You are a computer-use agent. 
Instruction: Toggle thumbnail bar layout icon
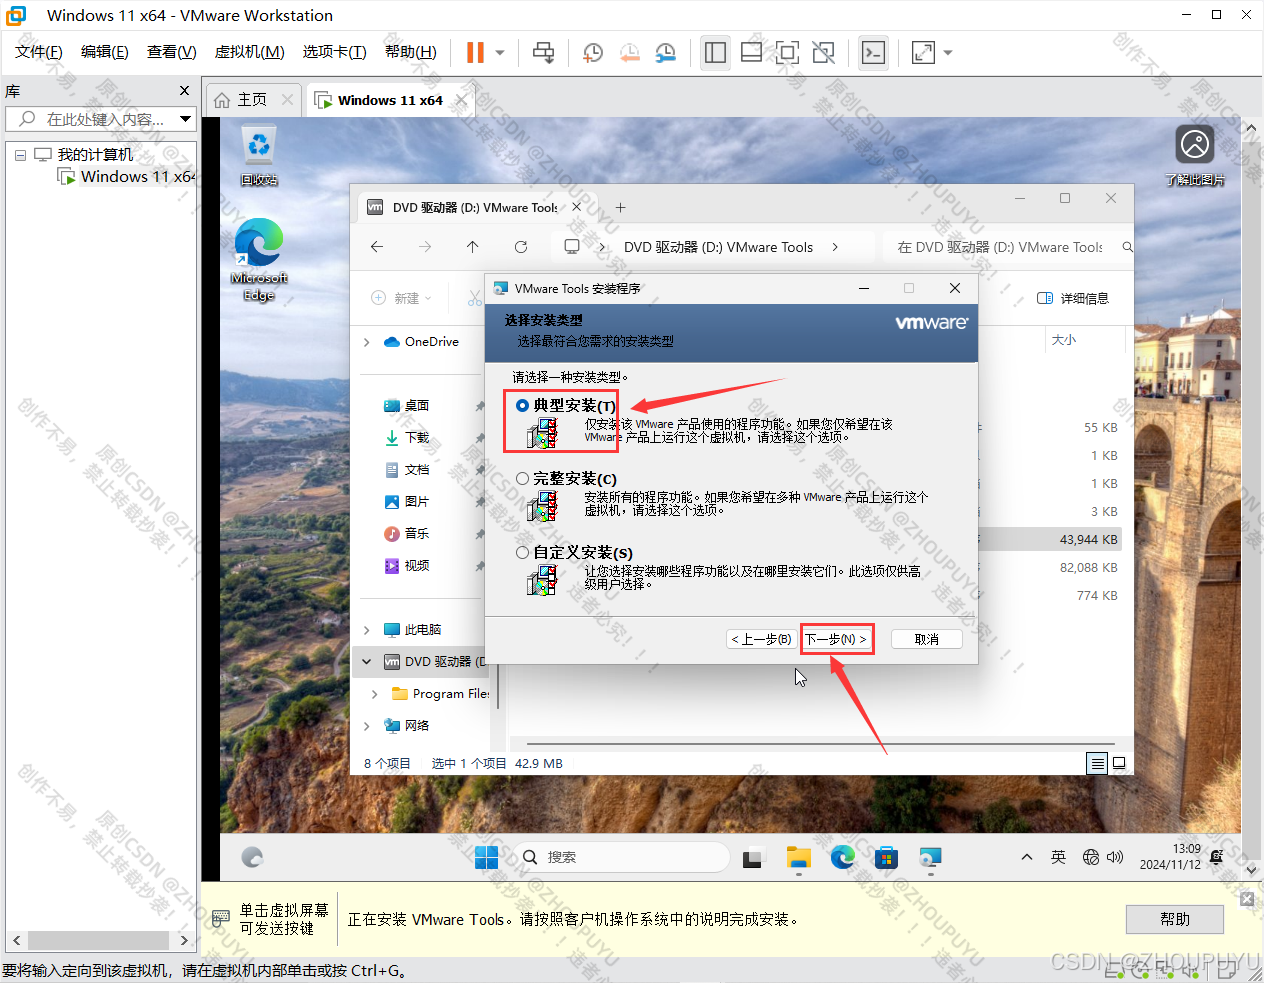point(751,52)
